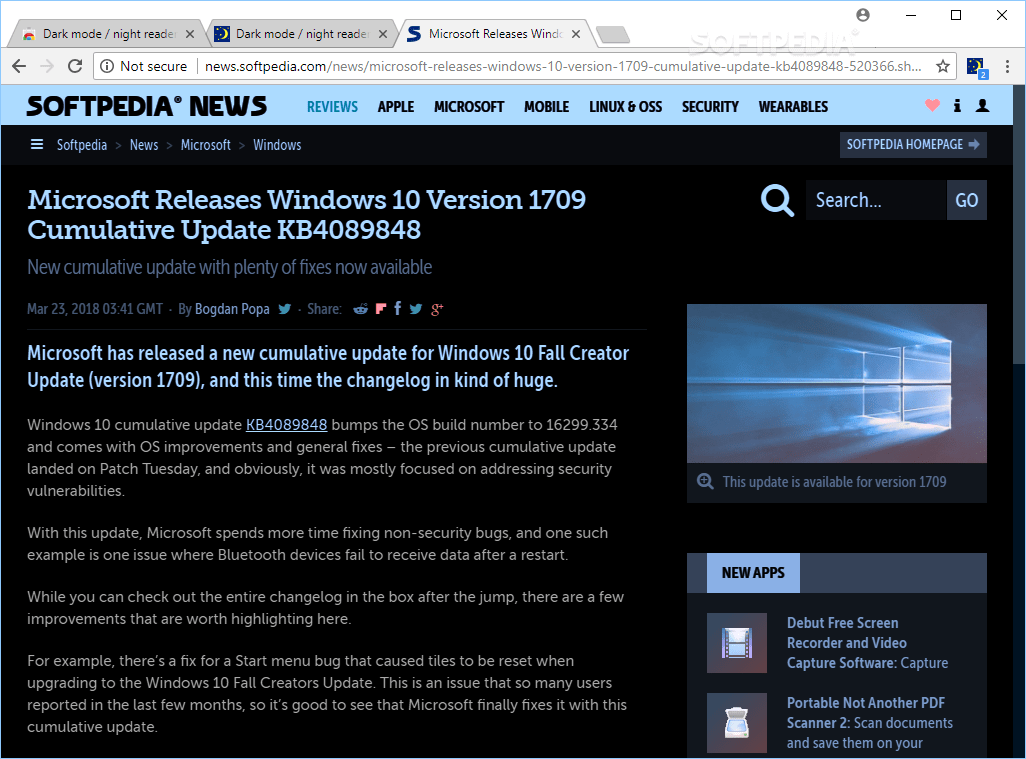The image size is (1026, 759).
Task: Open the MICROSOFT news section
Action: [469, 107]
